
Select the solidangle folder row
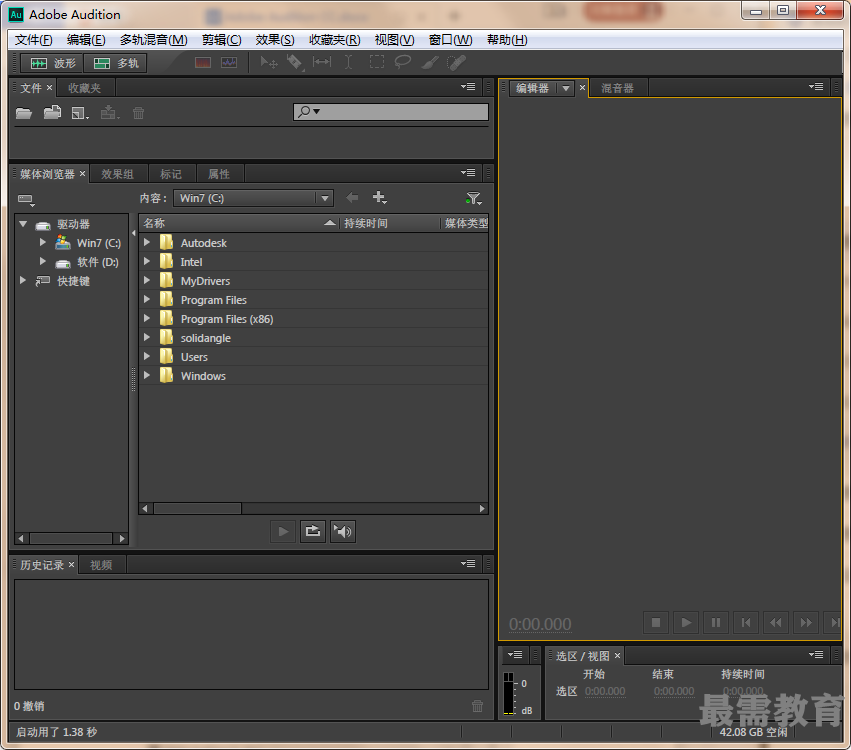click(x=314, y=338)
